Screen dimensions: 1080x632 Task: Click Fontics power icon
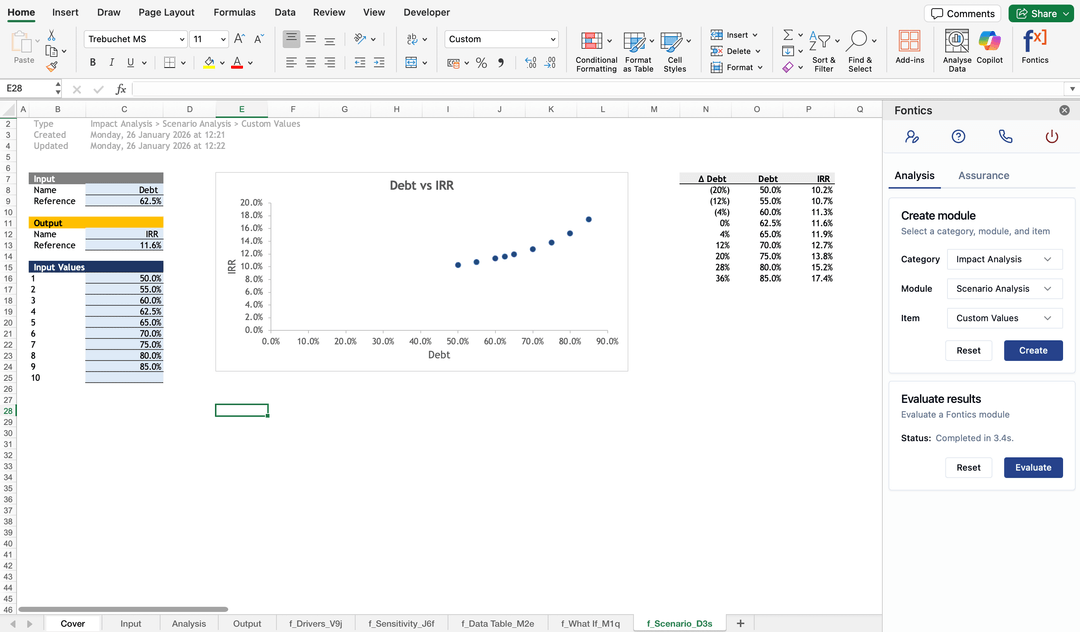click(x=1052, y=136)
